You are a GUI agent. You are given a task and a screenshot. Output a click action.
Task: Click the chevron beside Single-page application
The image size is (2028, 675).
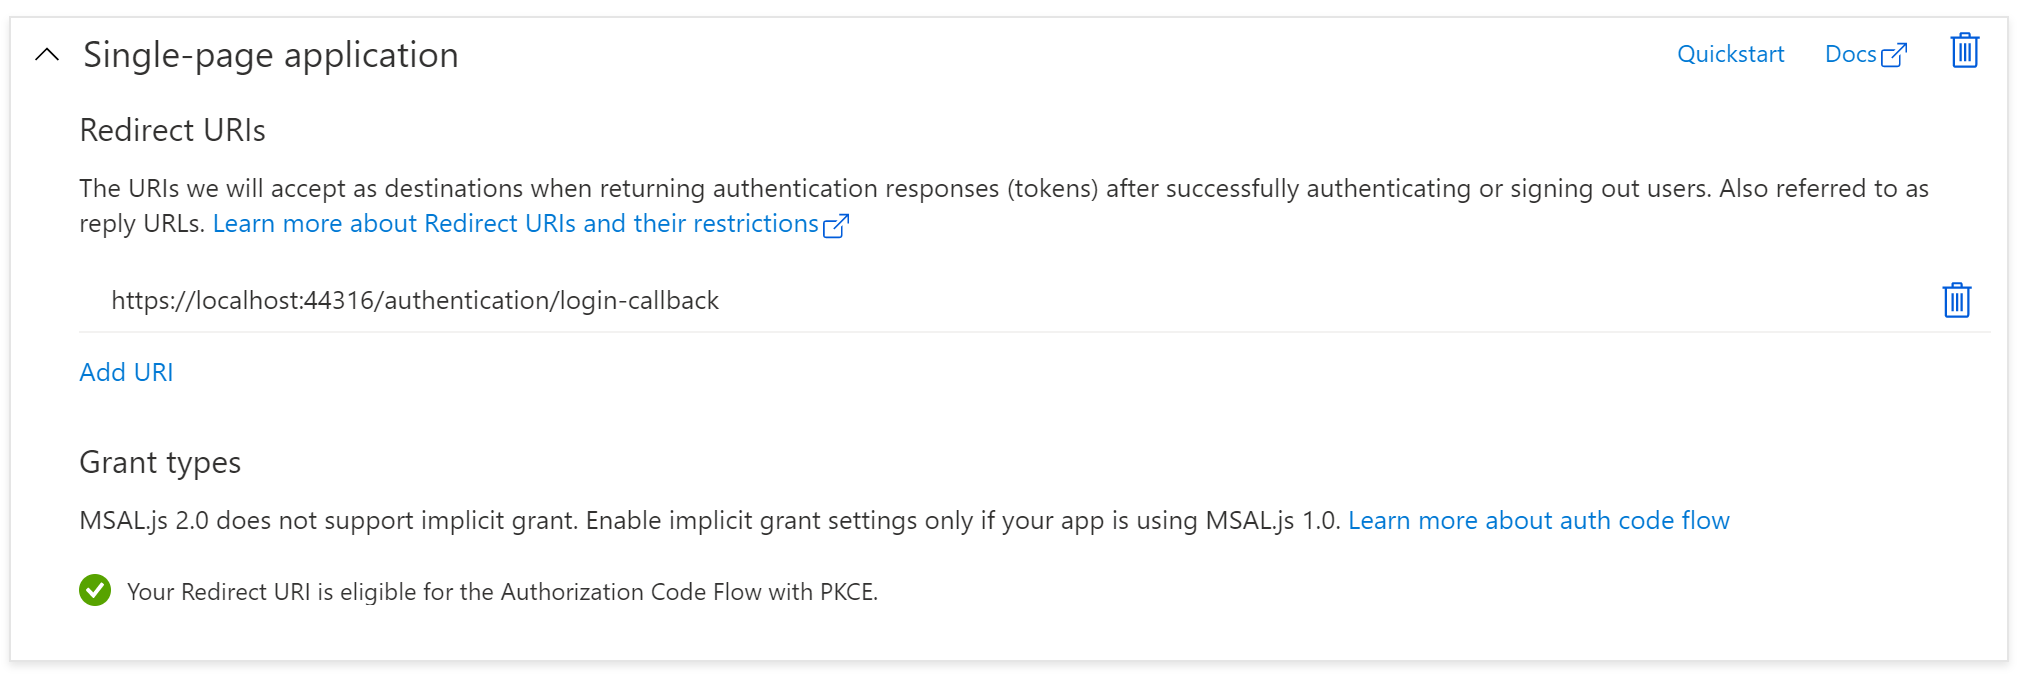(45, 55)
